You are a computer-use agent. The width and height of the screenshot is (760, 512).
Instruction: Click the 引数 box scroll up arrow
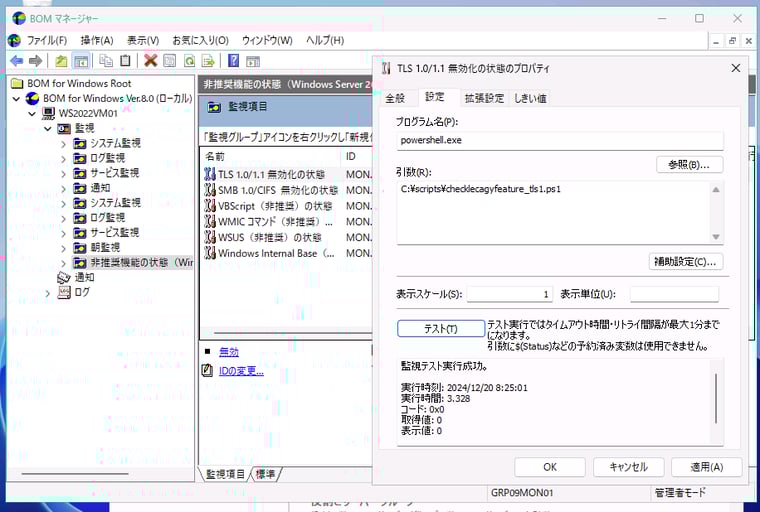[716, 190]
